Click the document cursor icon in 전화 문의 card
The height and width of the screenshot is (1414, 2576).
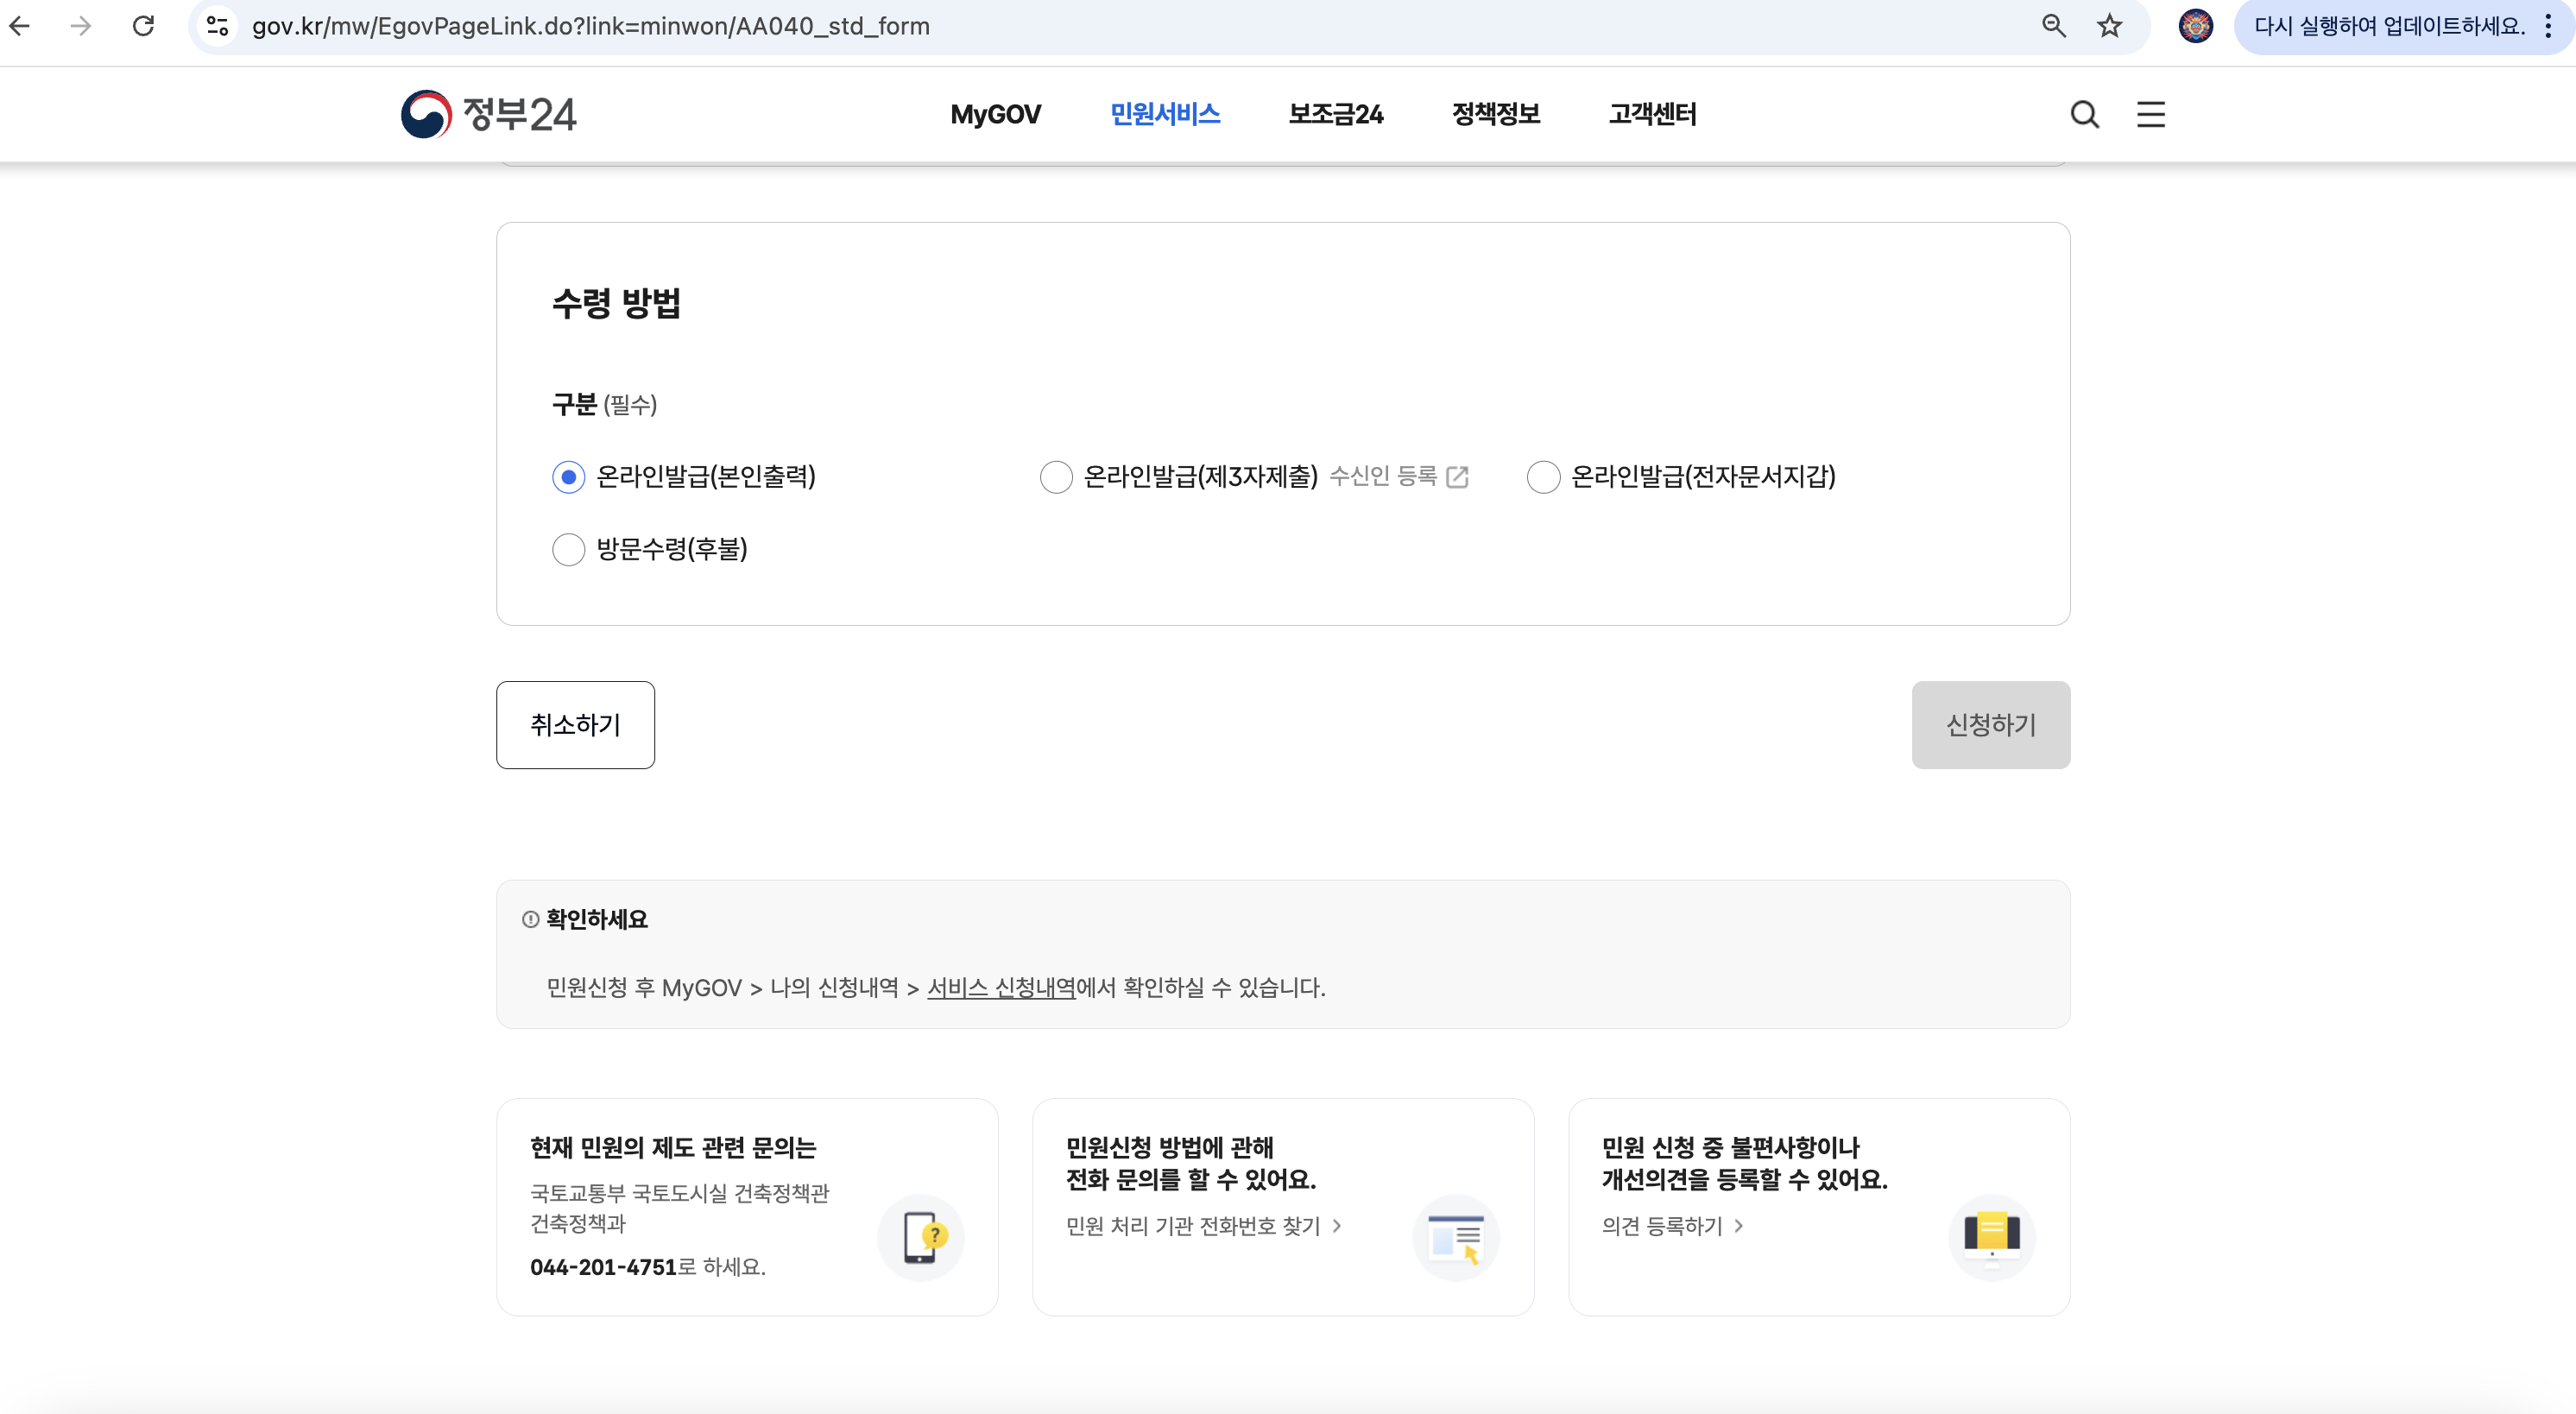(x=1455, y=1237)
